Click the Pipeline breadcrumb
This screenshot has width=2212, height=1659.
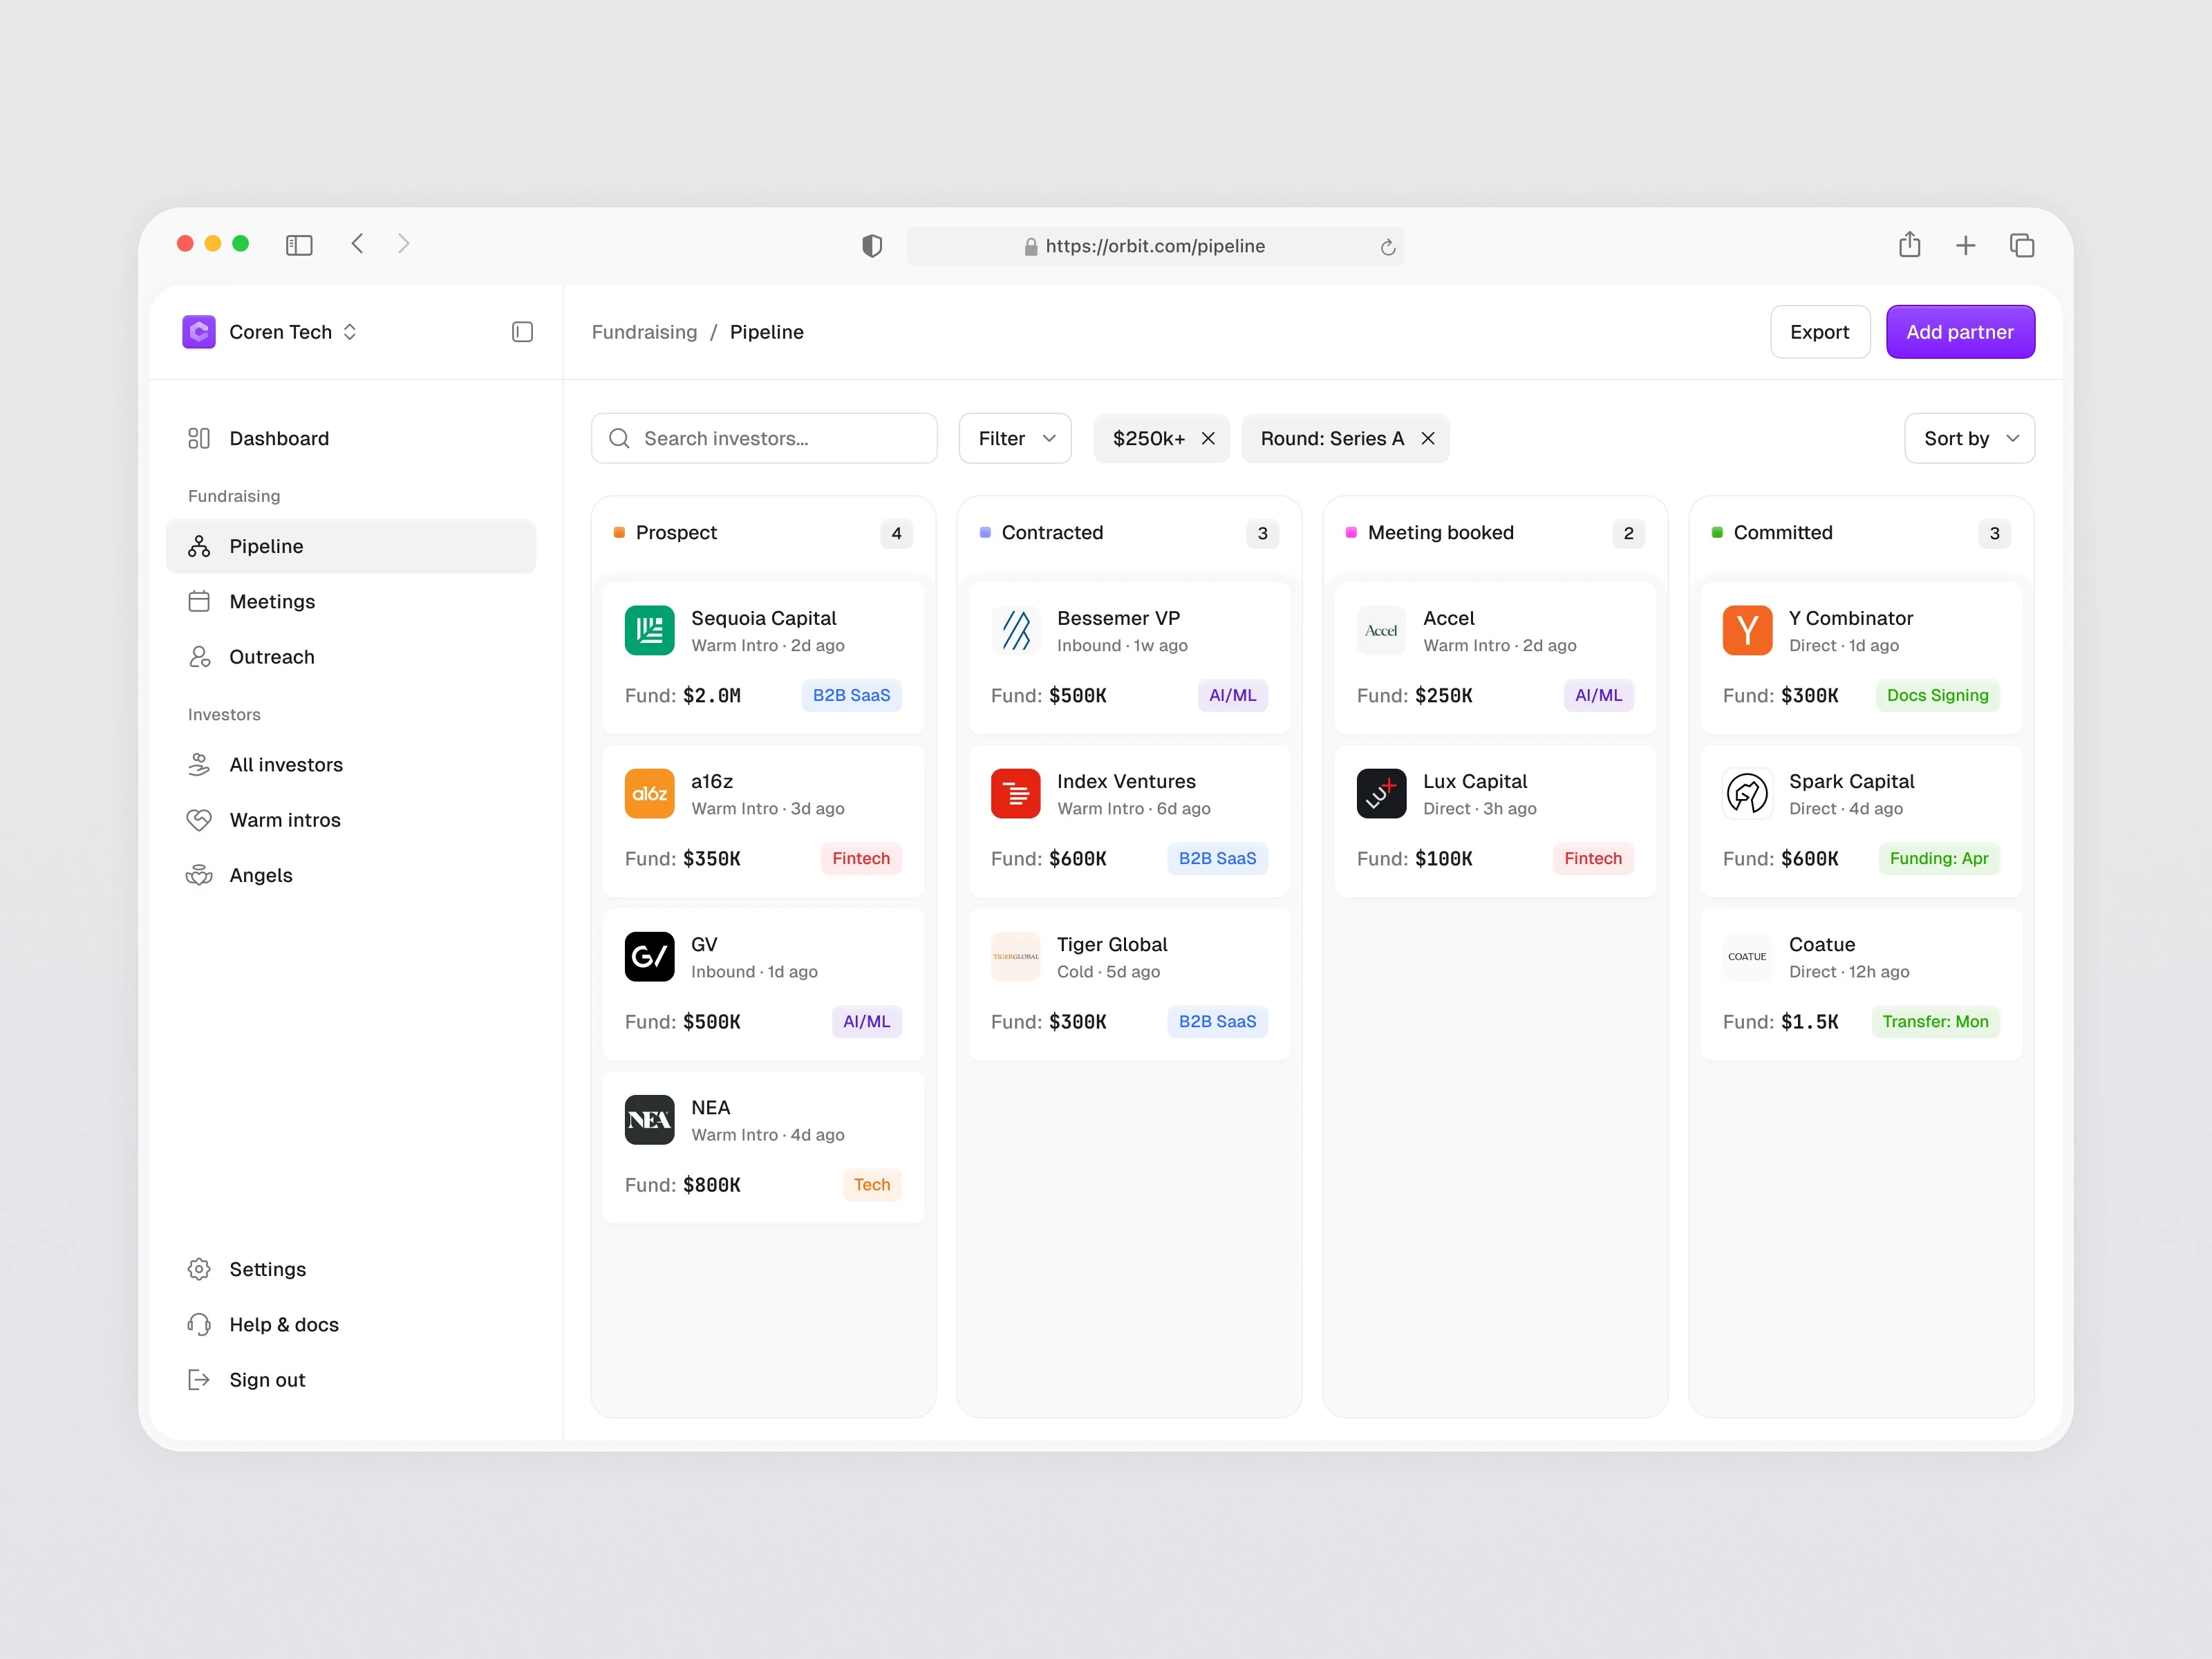767,332
